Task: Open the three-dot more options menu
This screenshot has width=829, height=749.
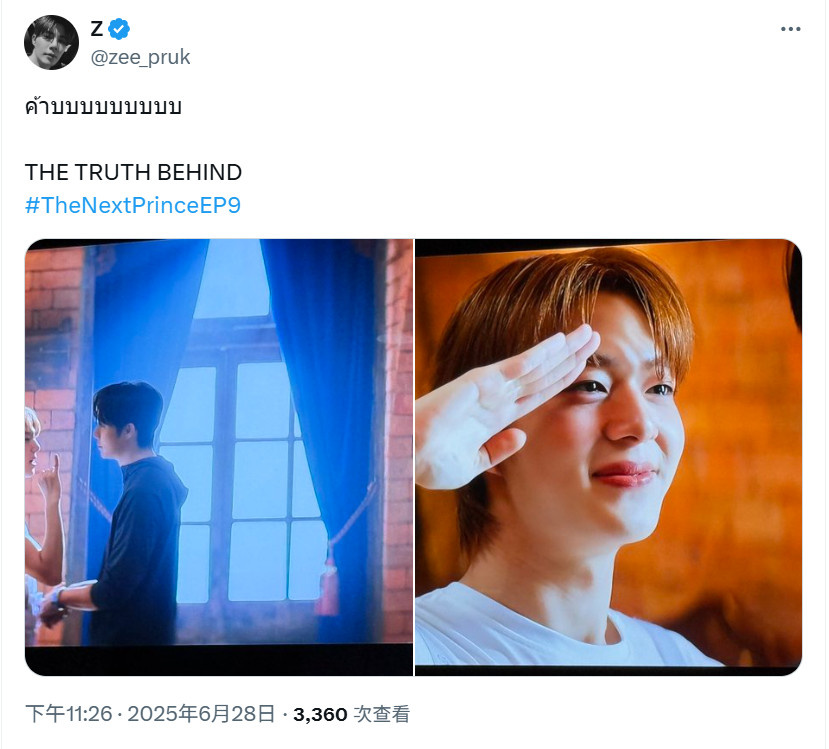Action: (790, 29)
